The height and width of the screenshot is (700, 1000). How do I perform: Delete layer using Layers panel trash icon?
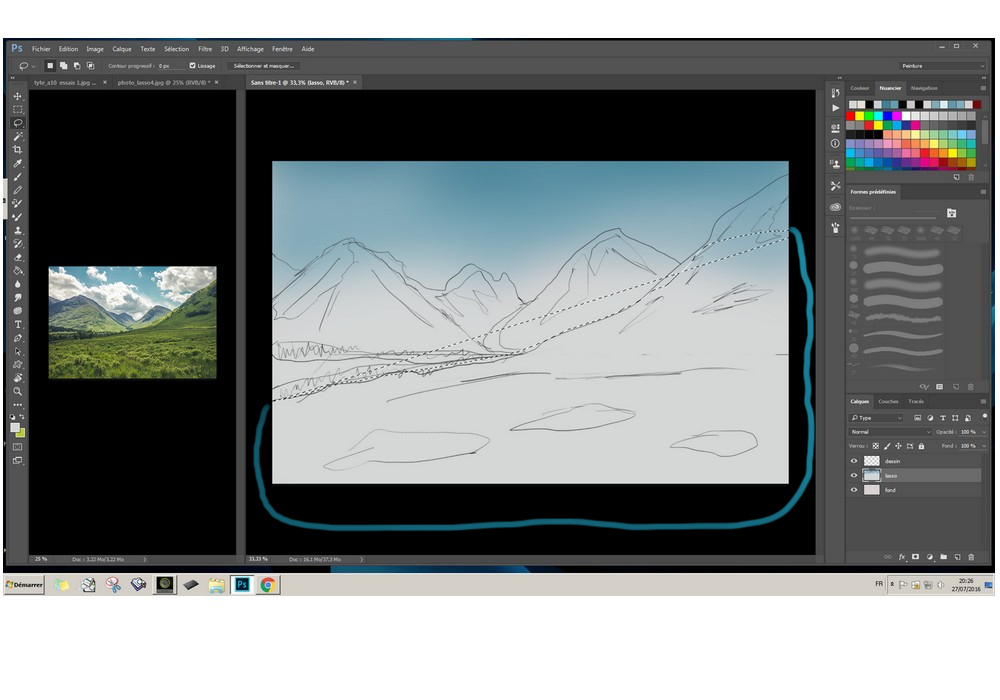pos(970,556)
